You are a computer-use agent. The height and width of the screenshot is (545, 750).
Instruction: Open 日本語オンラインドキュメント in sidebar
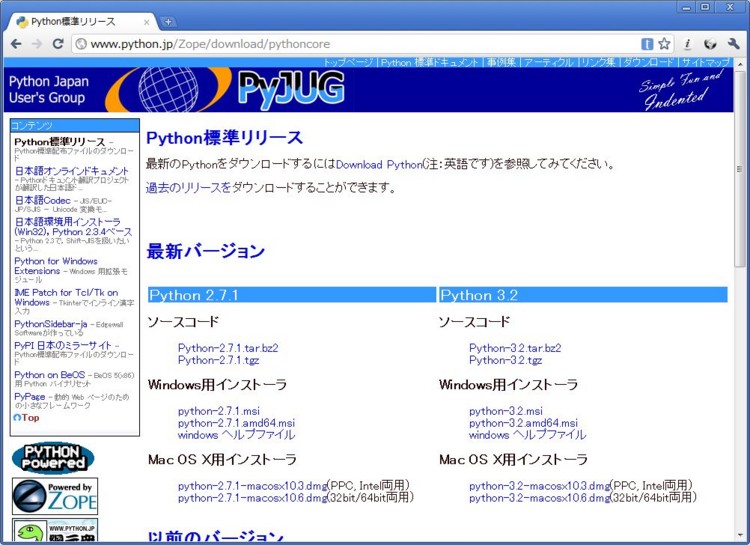click(72, 171)
